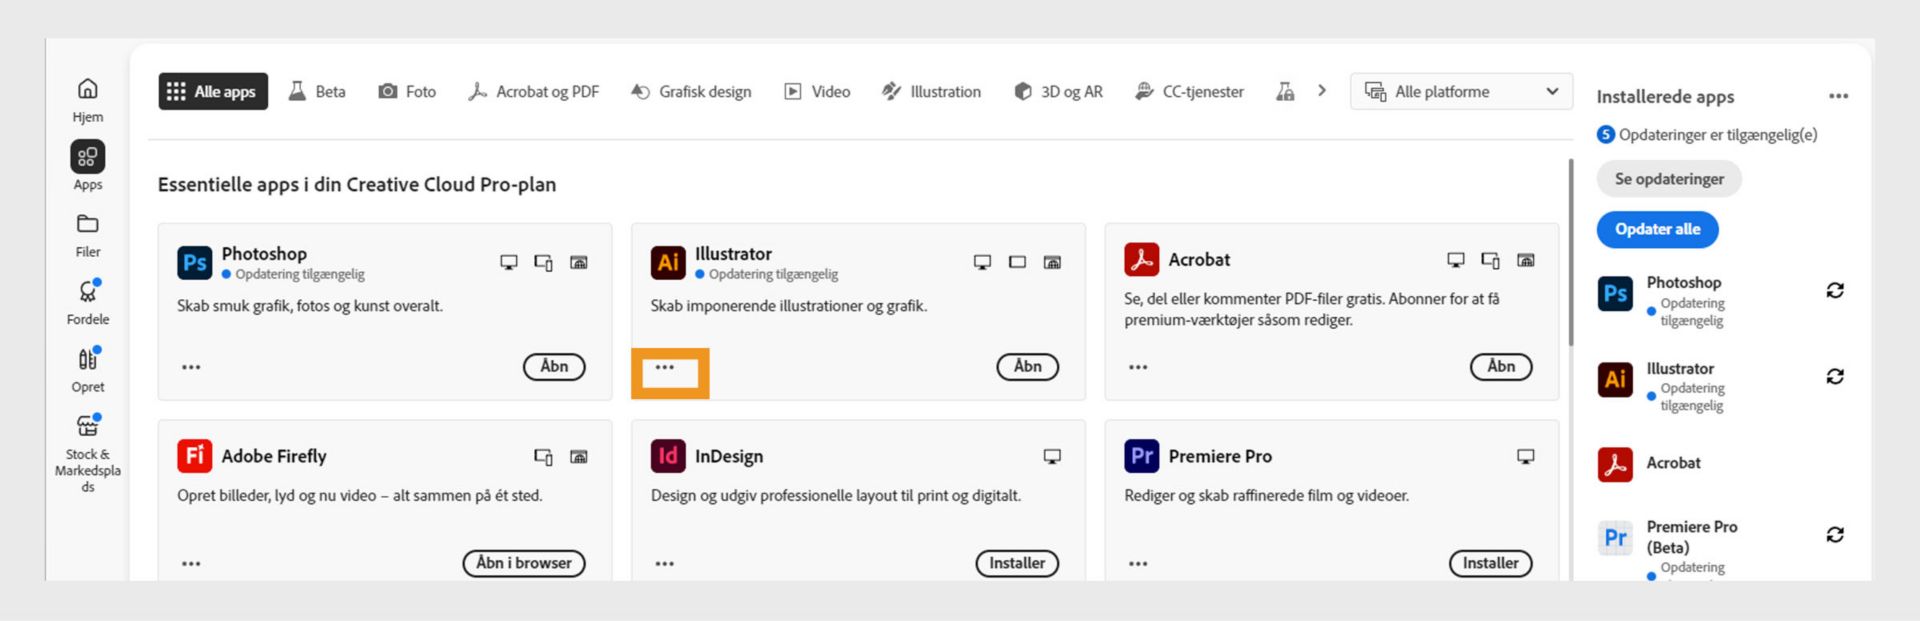
Task: Click the flask category icon after CC-tjenester
Action: point(1285,91)
